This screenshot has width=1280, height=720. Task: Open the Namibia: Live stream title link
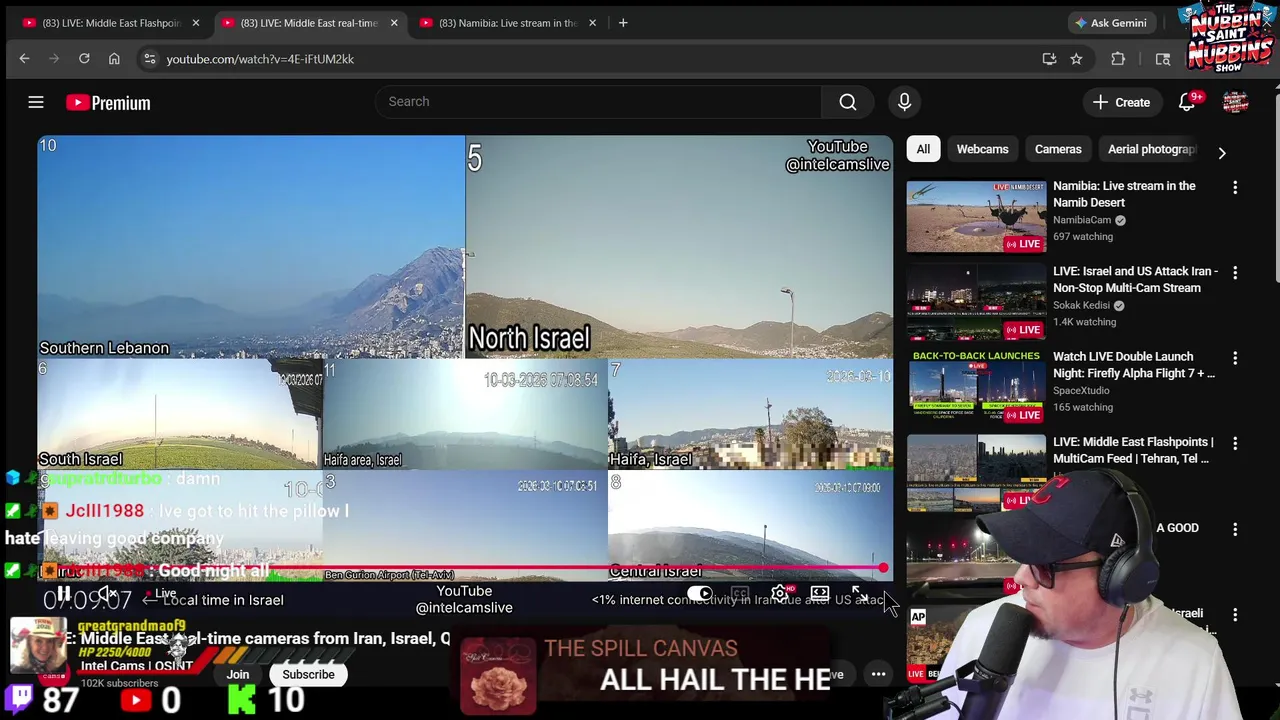(1124, 194)
